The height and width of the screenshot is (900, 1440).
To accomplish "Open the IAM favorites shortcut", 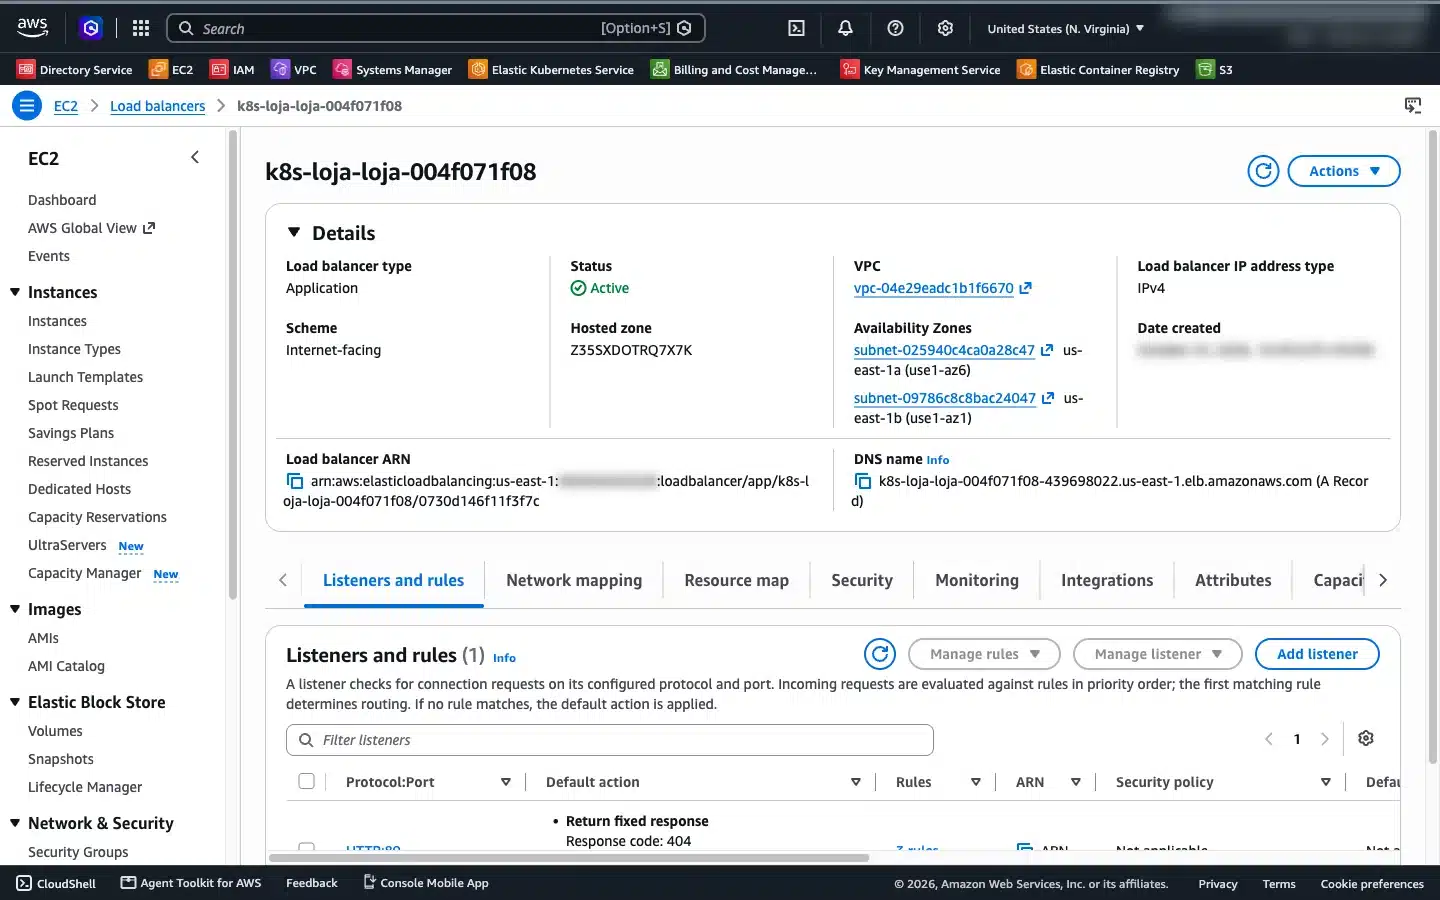I will tap(232, 69).
